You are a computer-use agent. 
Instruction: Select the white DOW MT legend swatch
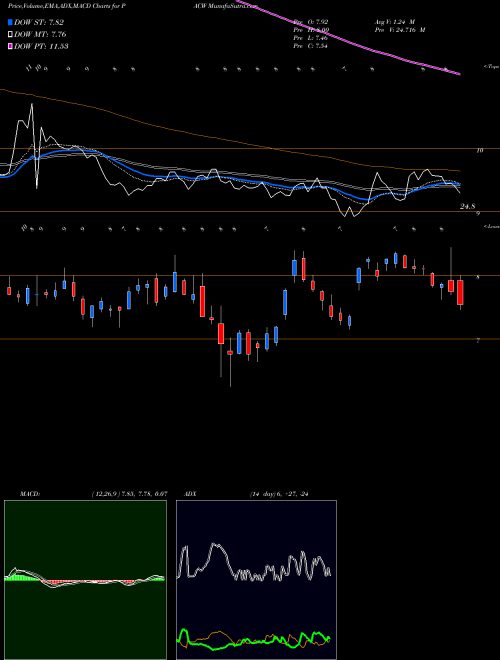point(10,35)
